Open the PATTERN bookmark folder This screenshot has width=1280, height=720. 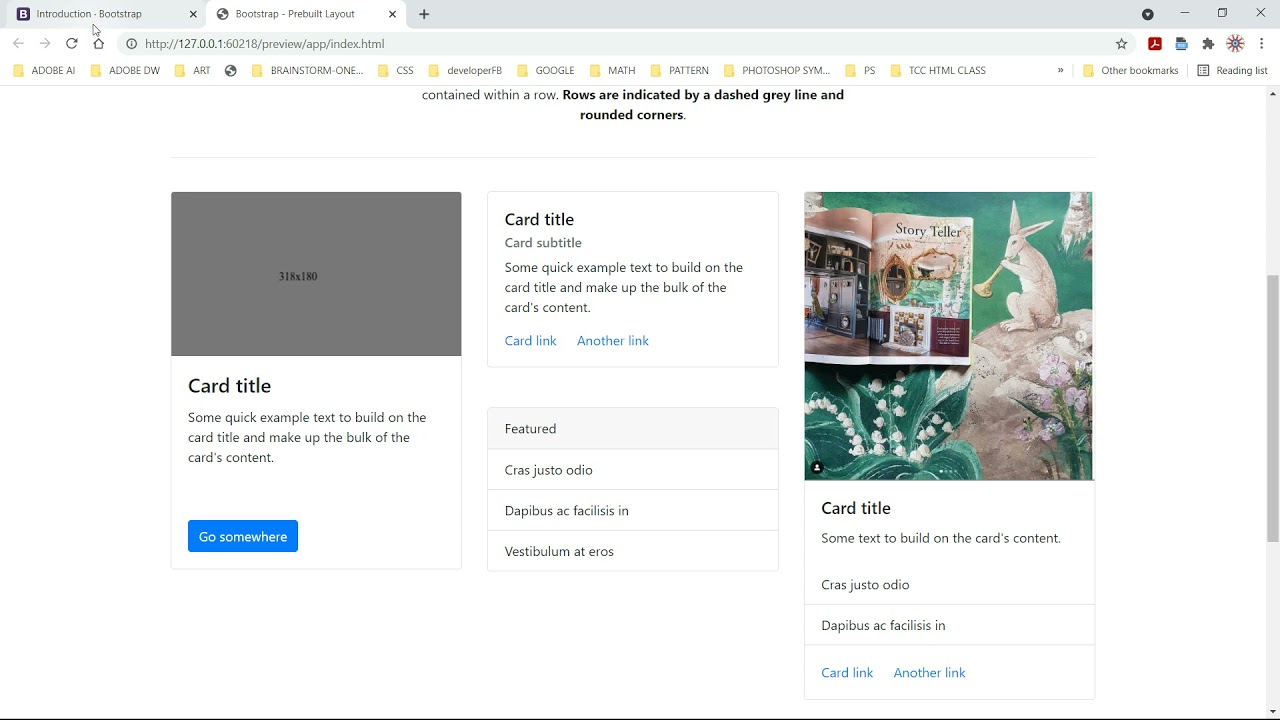[x=679, y=71]
